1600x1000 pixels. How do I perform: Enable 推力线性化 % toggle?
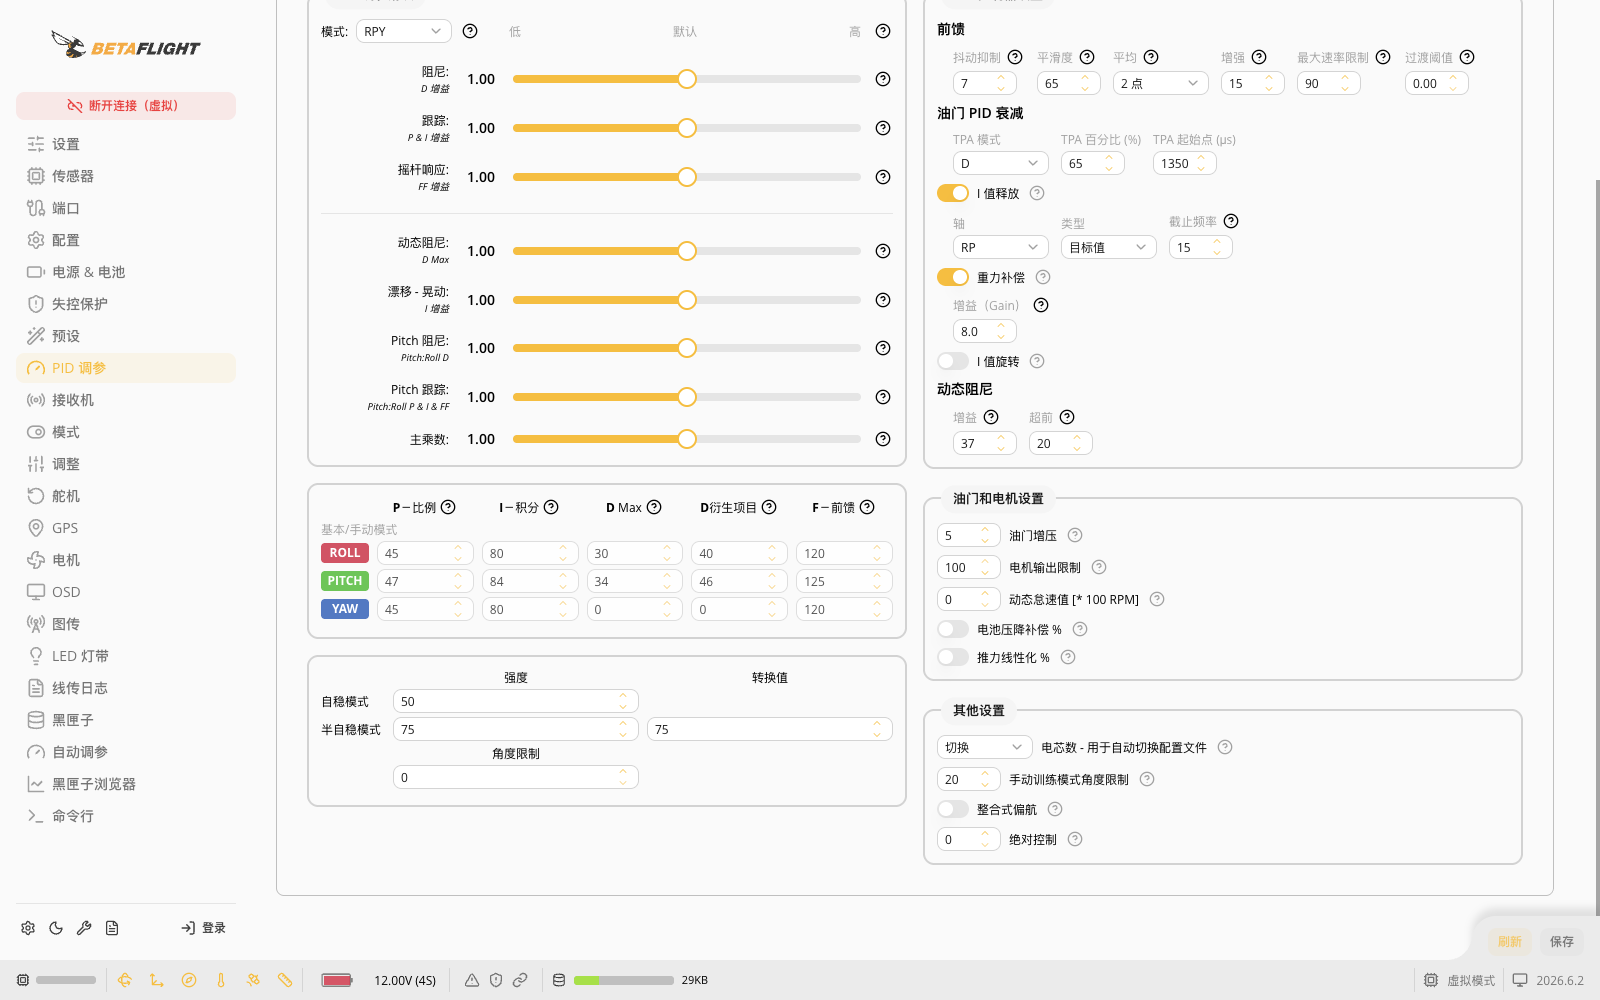click(953, 657)
